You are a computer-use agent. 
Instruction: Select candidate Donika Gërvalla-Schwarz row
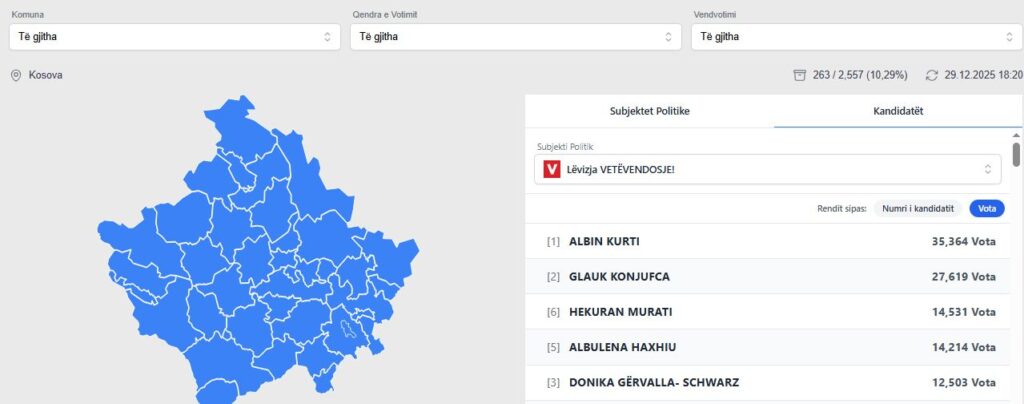tap(771, 382)
